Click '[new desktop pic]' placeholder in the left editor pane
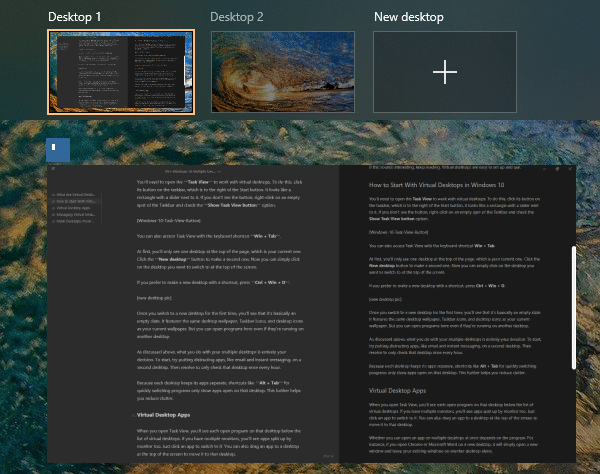Viewport: 600px width, 474px height. (154, 298)
